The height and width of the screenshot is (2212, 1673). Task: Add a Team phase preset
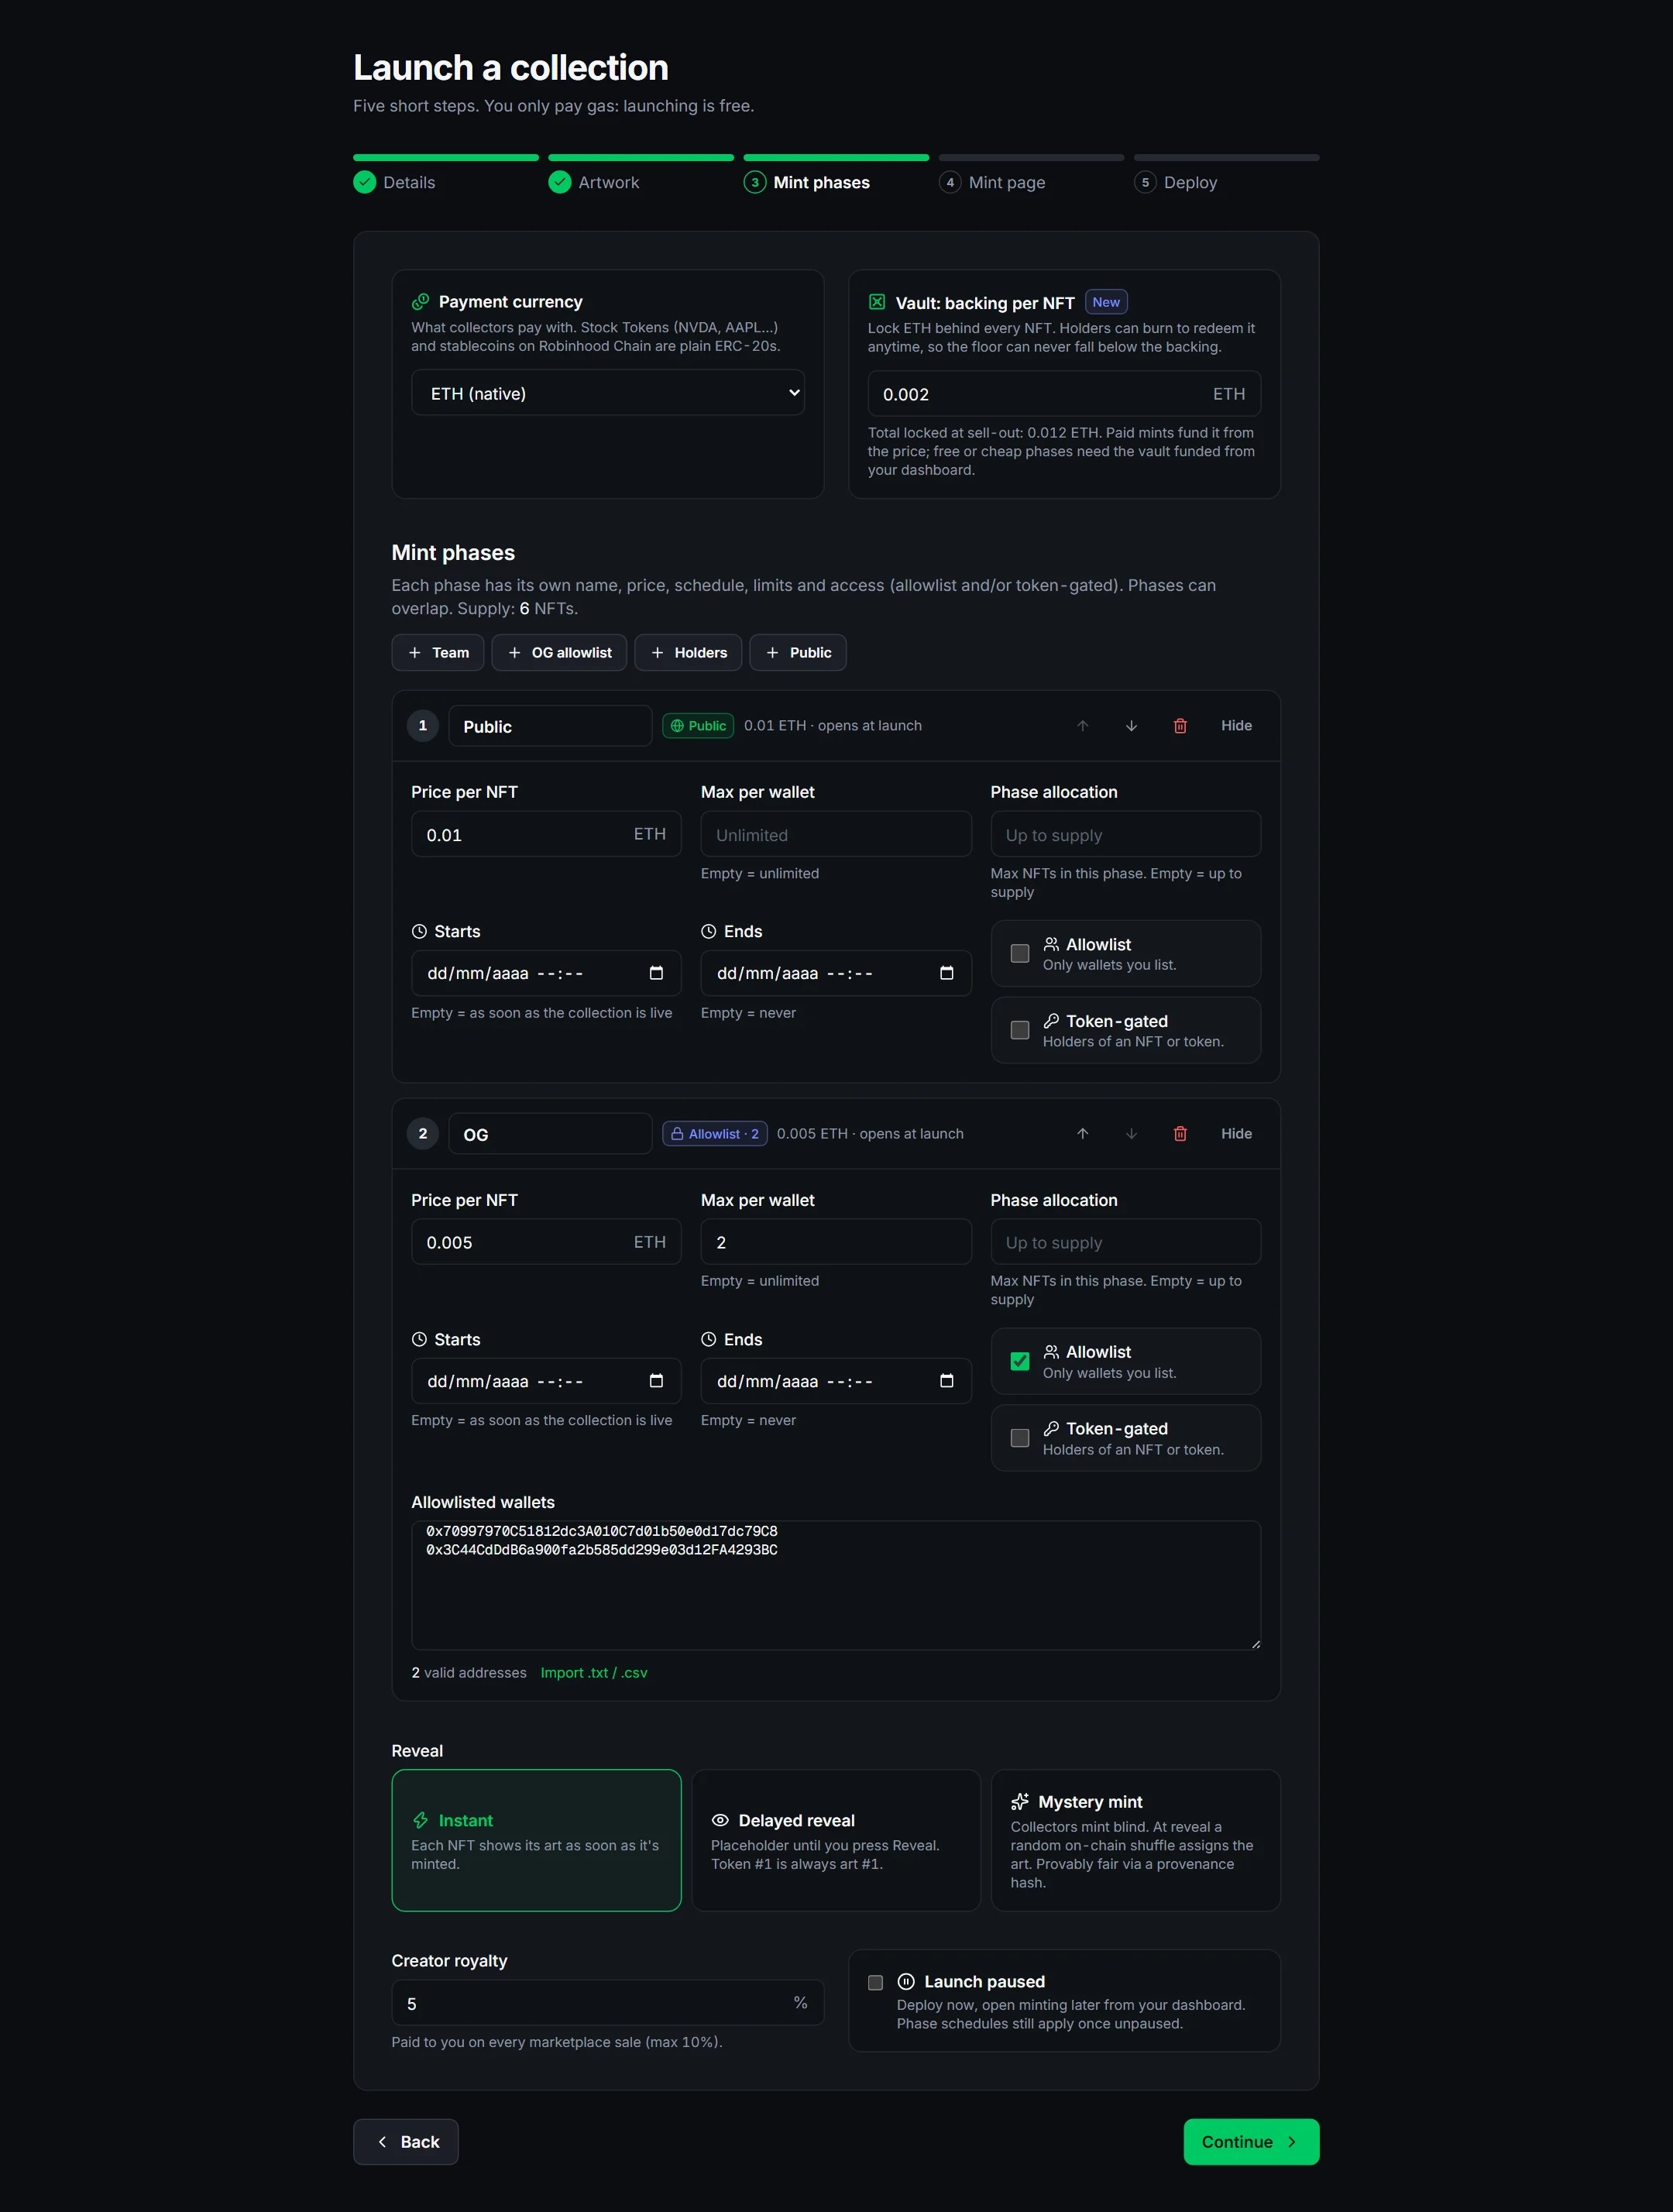click(x=438, y=653)
